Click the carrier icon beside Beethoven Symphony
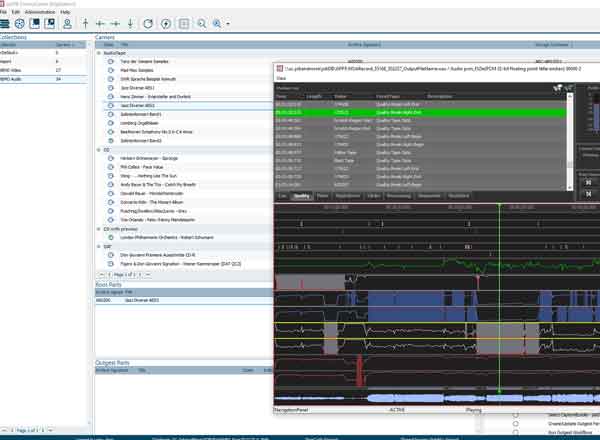This screenshot has height=440, width=600. coord(111,132)
